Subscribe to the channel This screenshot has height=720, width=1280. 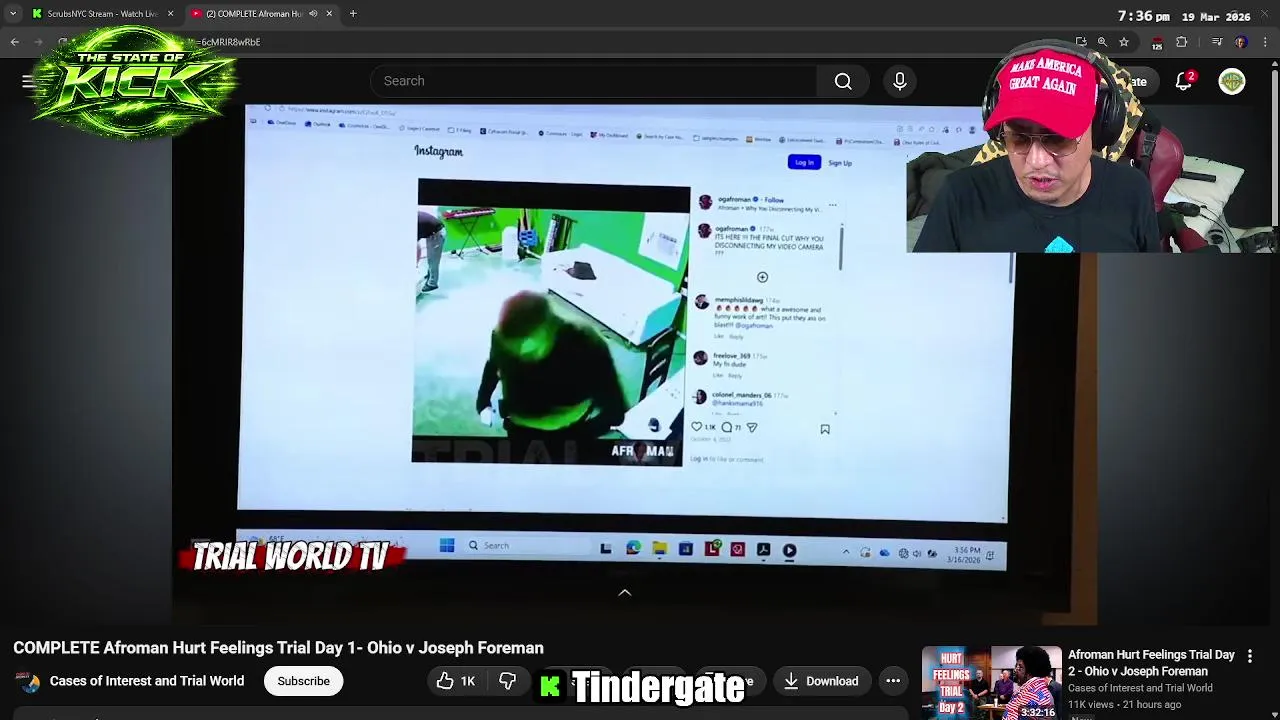click(x=303, y=681)
